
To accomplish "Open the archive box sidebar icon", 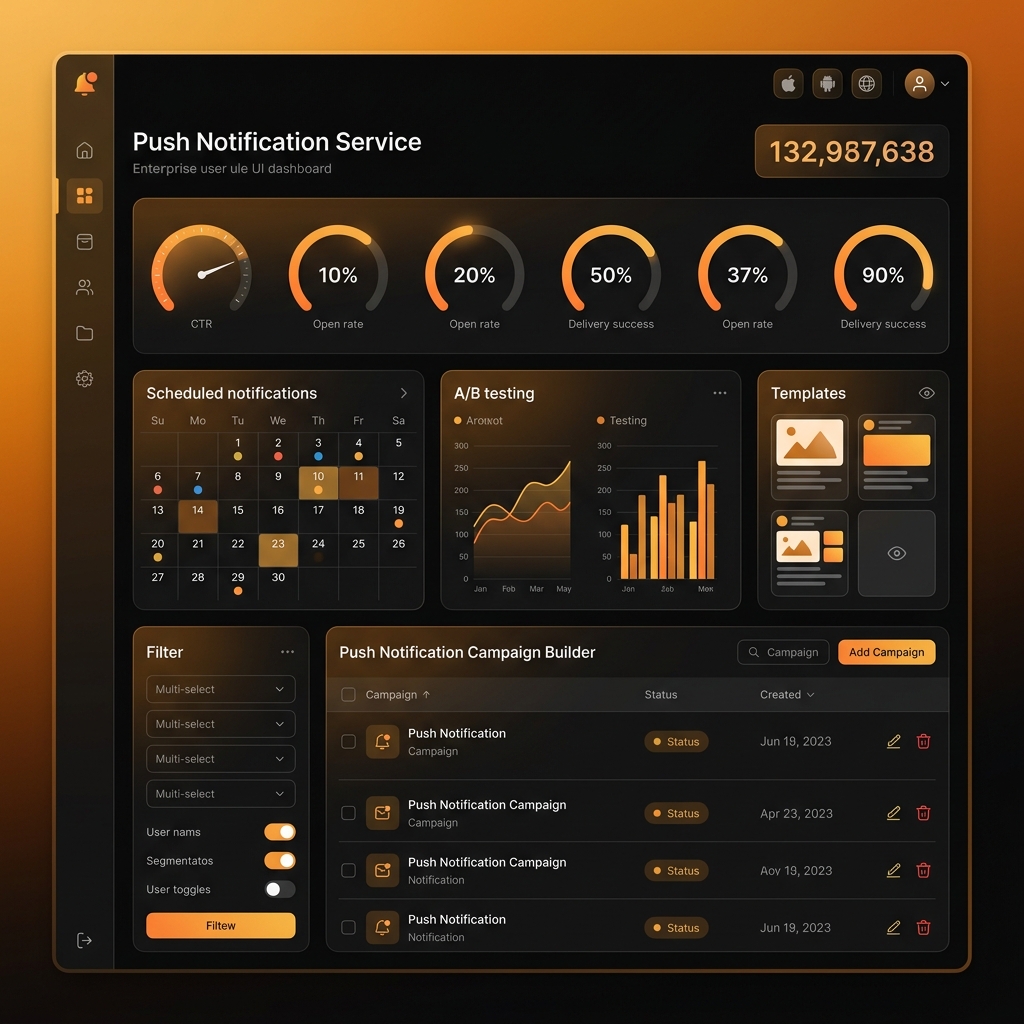I will (84, 242).
